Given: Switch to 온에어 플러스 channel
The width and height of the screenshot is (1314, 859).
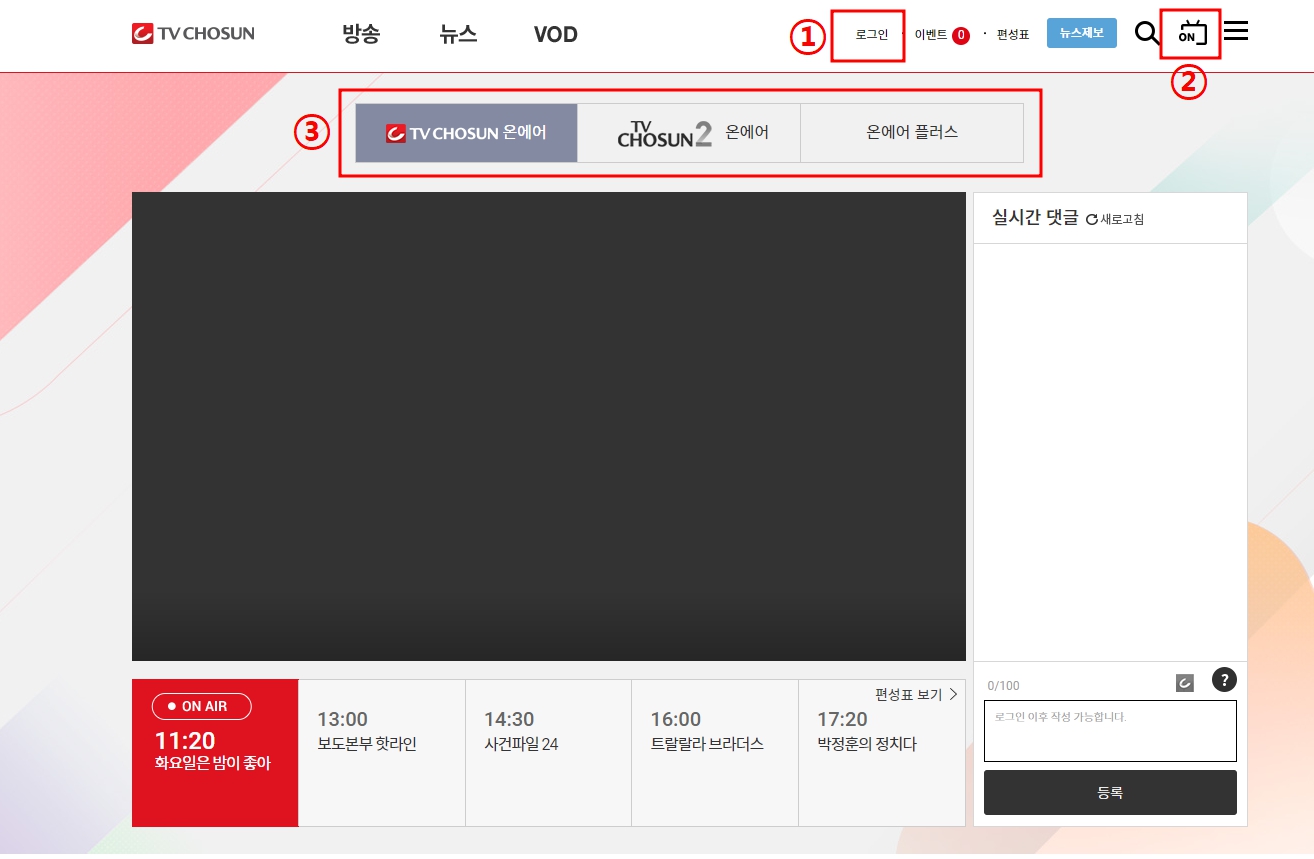Looking at the screenshot, I should point(912,132).
